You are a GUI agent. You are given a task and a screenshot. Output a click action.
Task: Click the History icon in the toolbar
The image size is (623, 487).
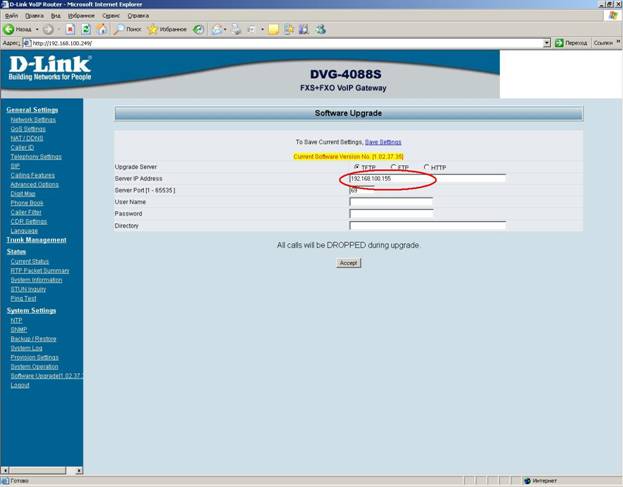click(x=198, y=29)
